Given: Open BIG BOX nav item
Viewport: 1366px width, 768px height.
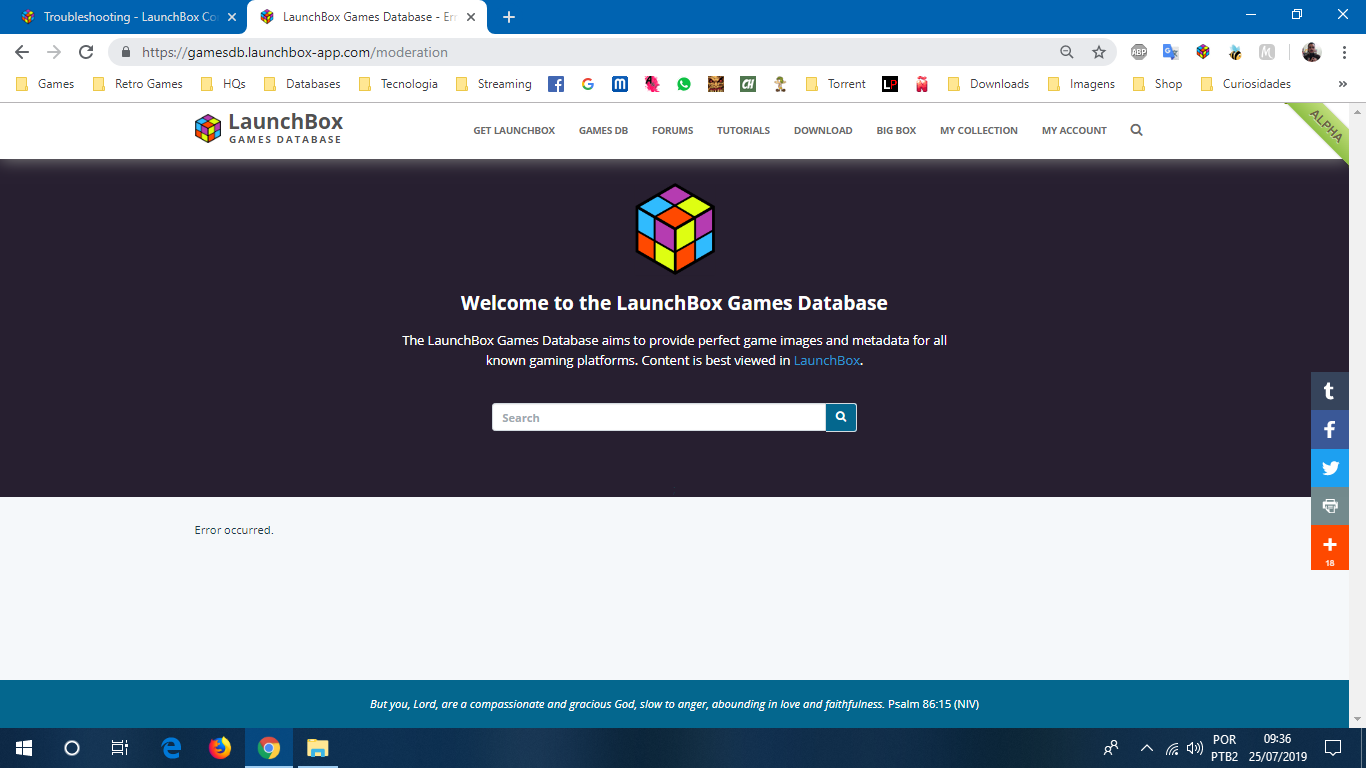Looking at the screenshot, I should coord(896,130).
